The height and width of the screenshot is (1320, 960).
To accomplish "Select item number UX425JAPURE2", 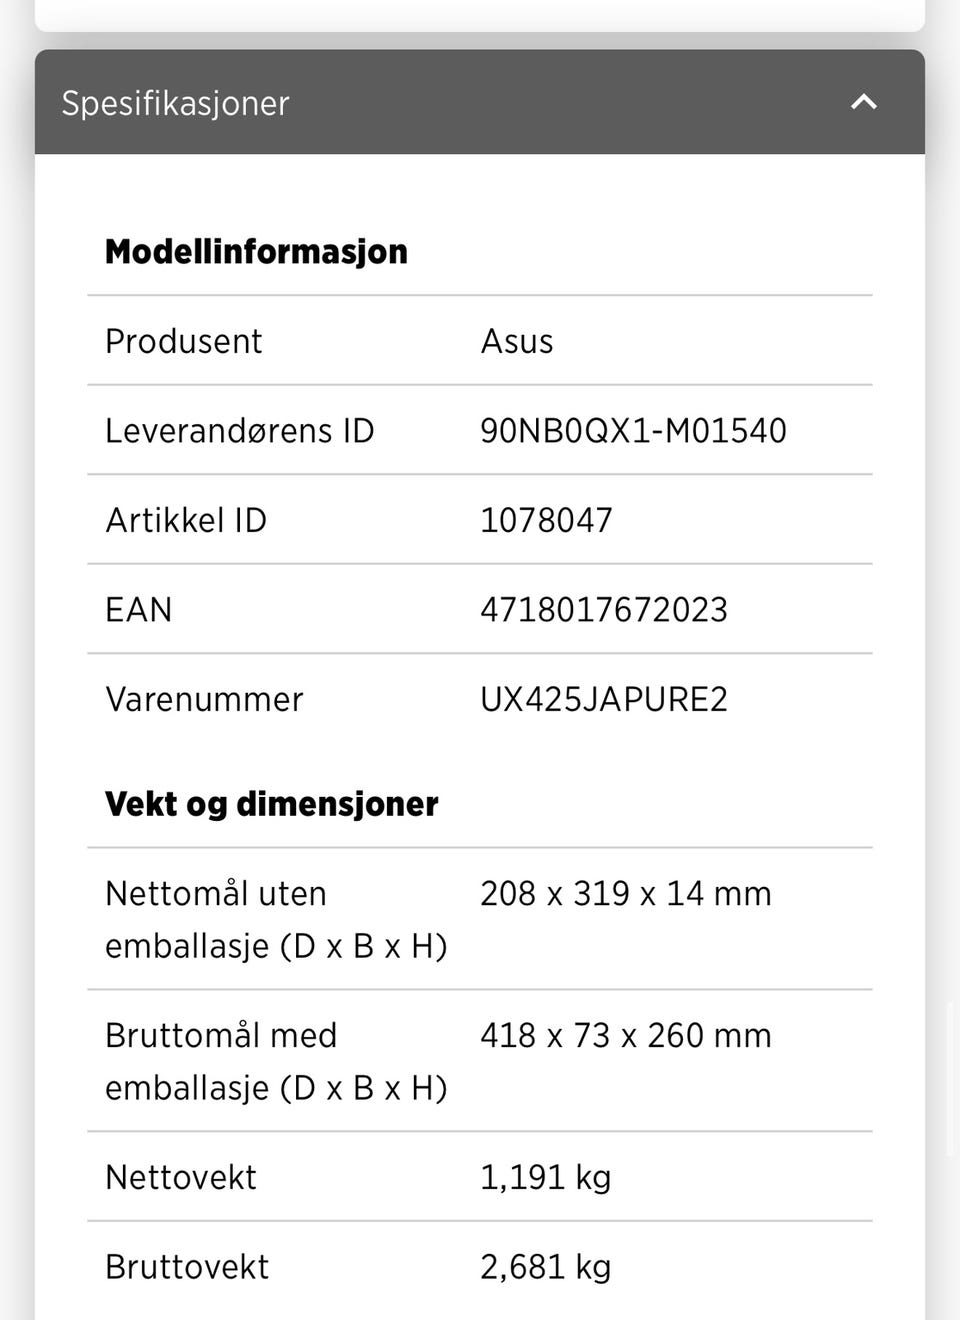I will click(x=604, y=699).
